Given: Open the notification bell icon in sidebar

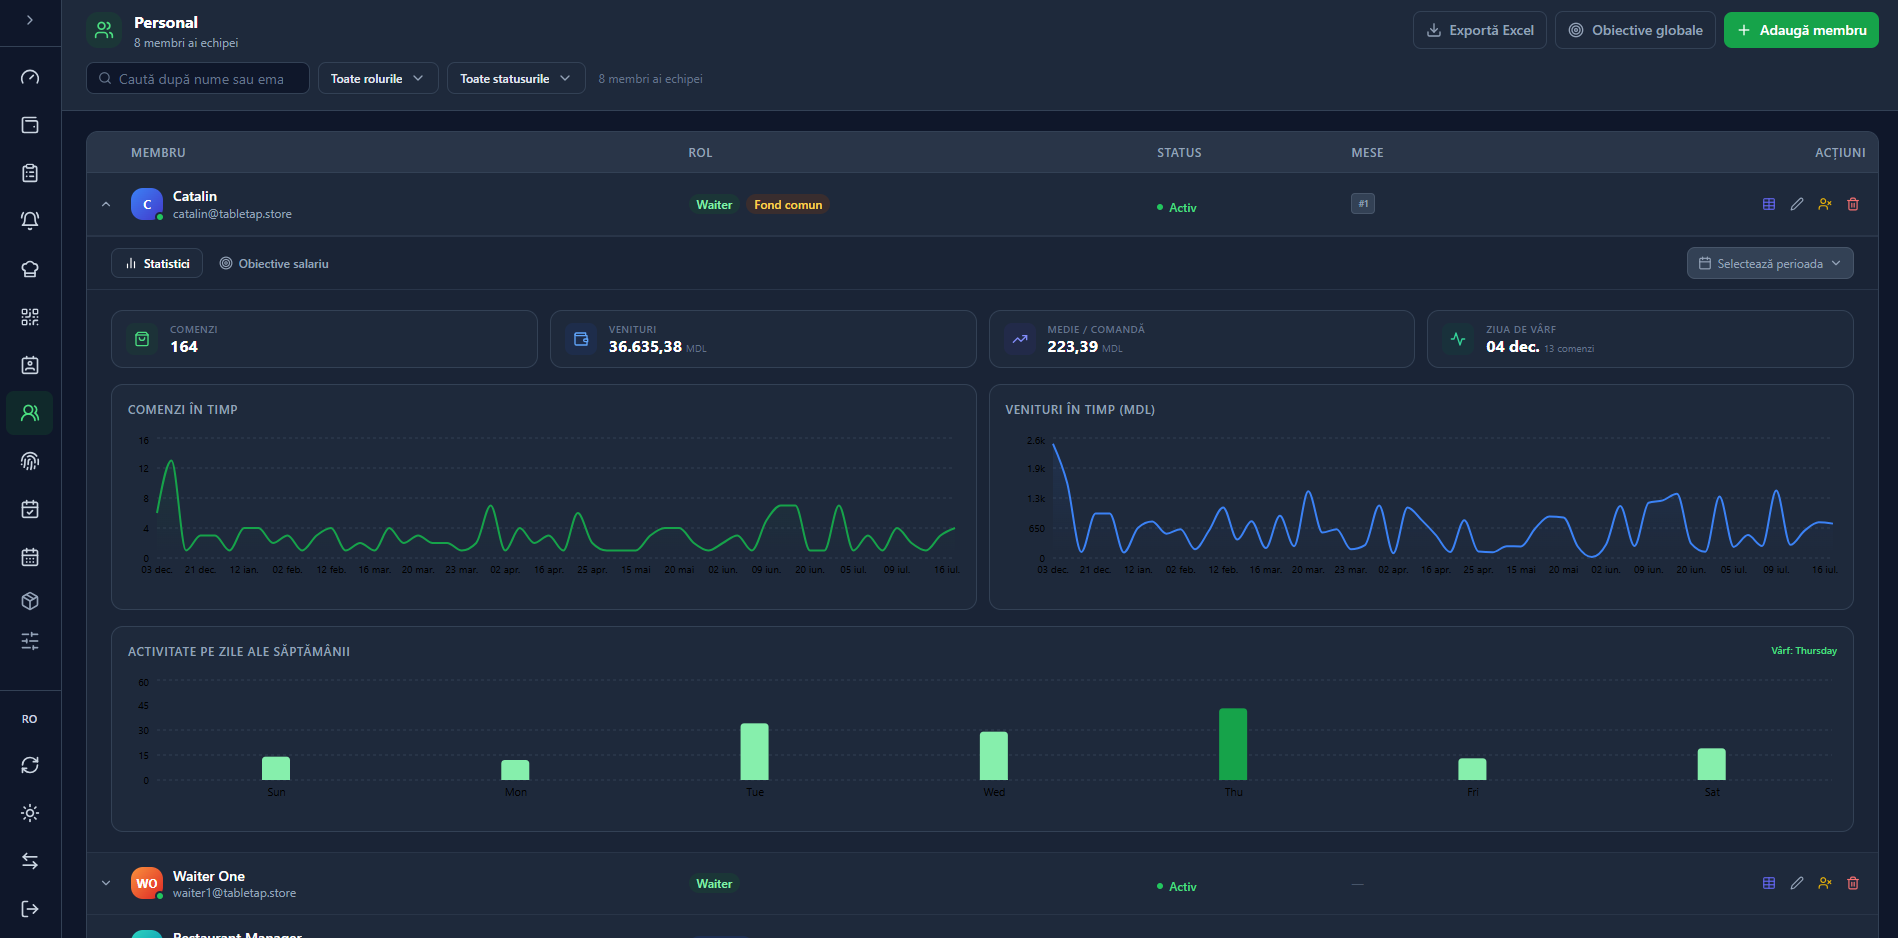Looking at the screenshot, I should pyautogui.click(x=30, y=221).
